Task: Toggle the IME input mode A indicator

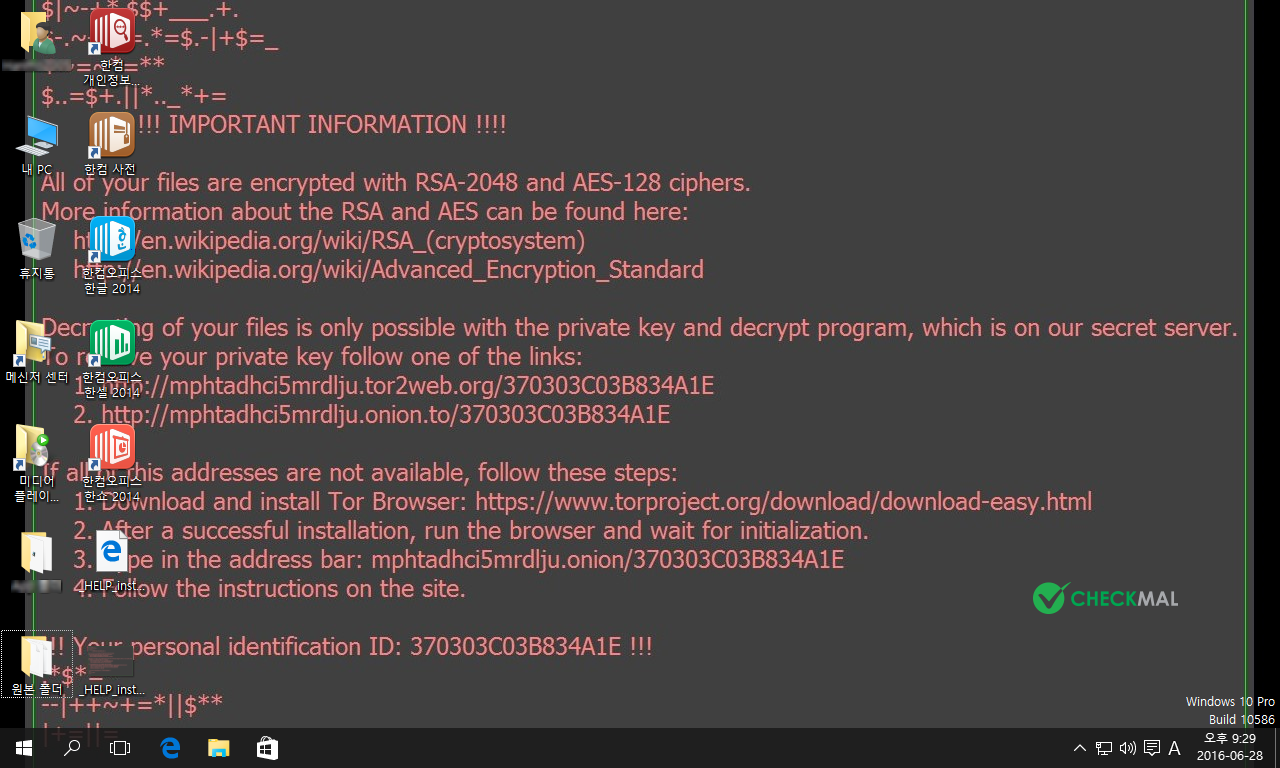Action: (x=1175, y=748)
